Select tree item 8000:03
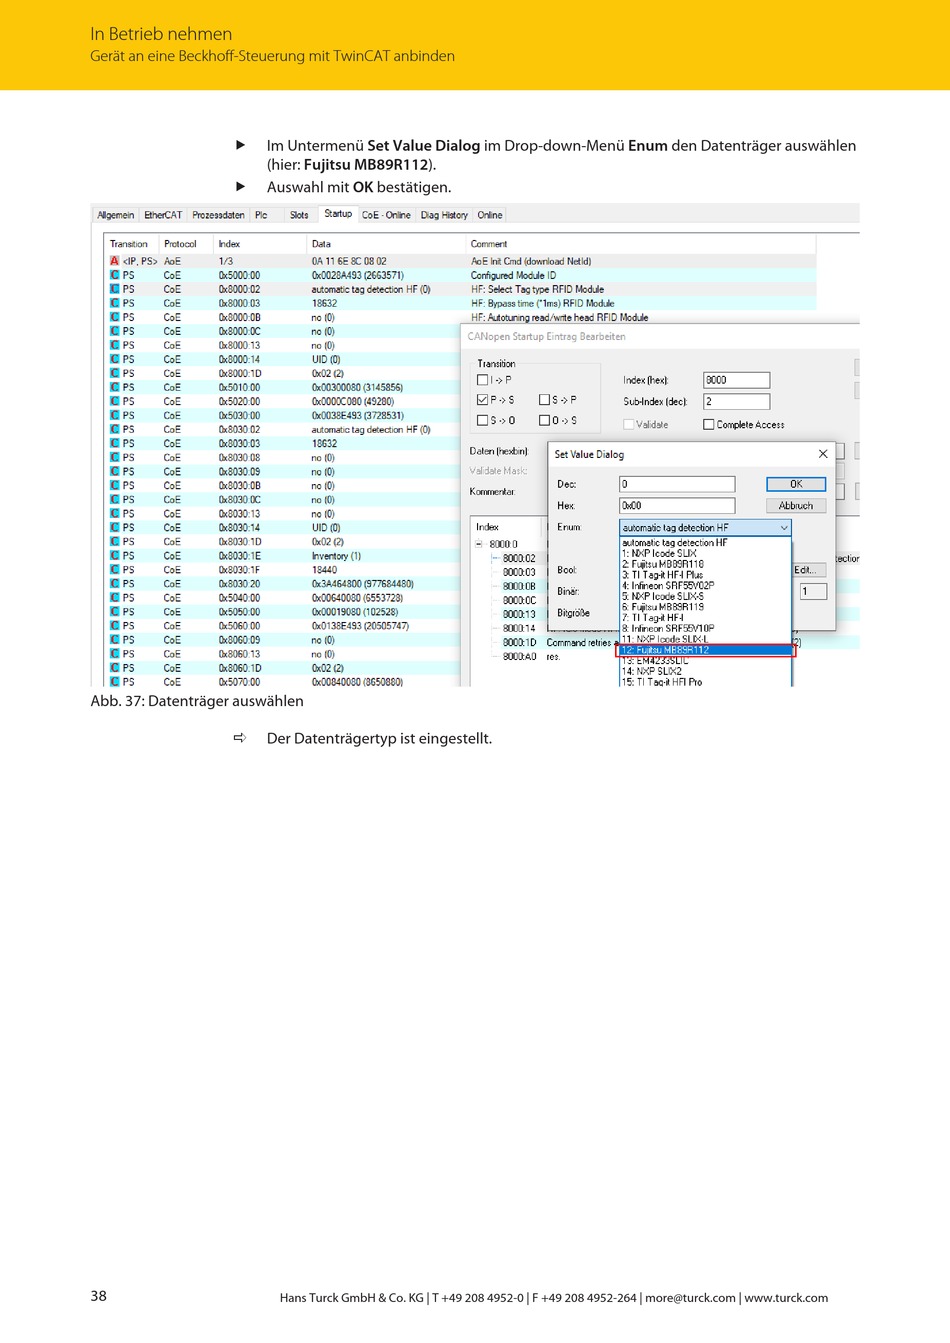 (x=519, y=573)
